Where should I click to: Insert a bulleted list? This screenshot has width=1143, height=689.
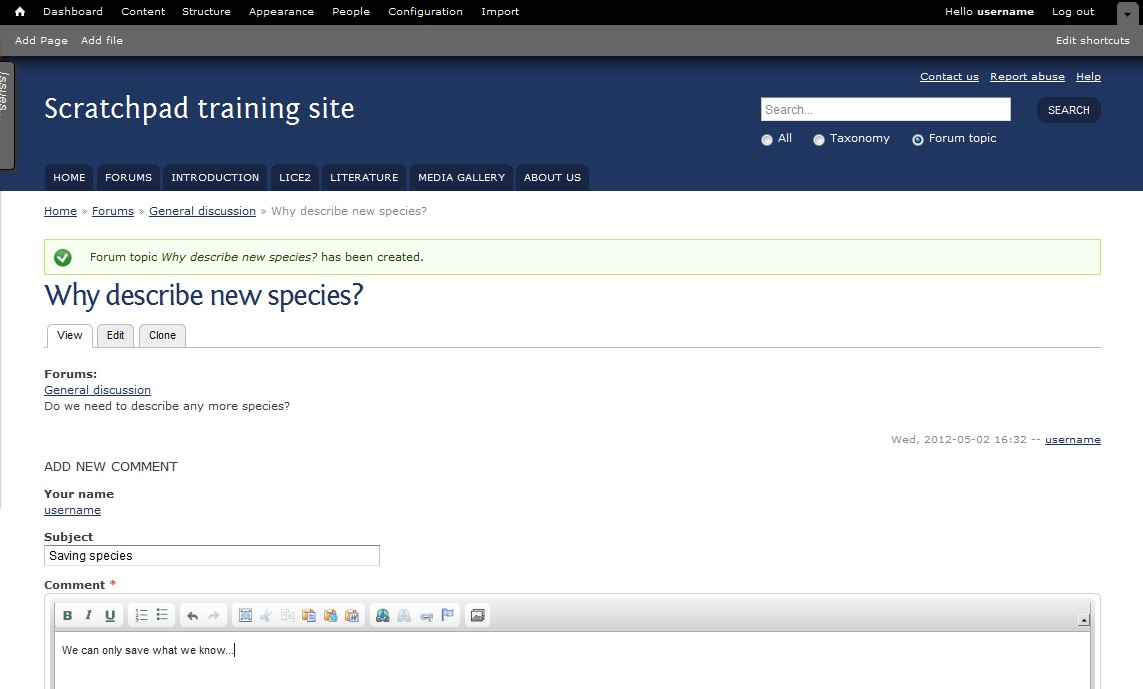coord(163,615)
